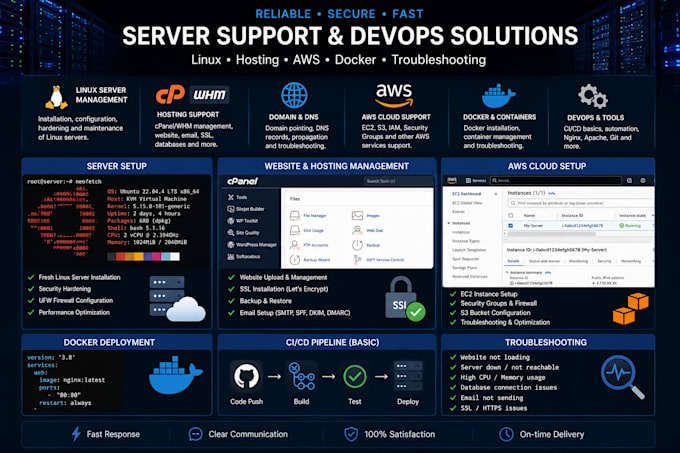Open Launch Templates in AWS sidebar
Screen dimensions: 680x453
tap(469, 250)
